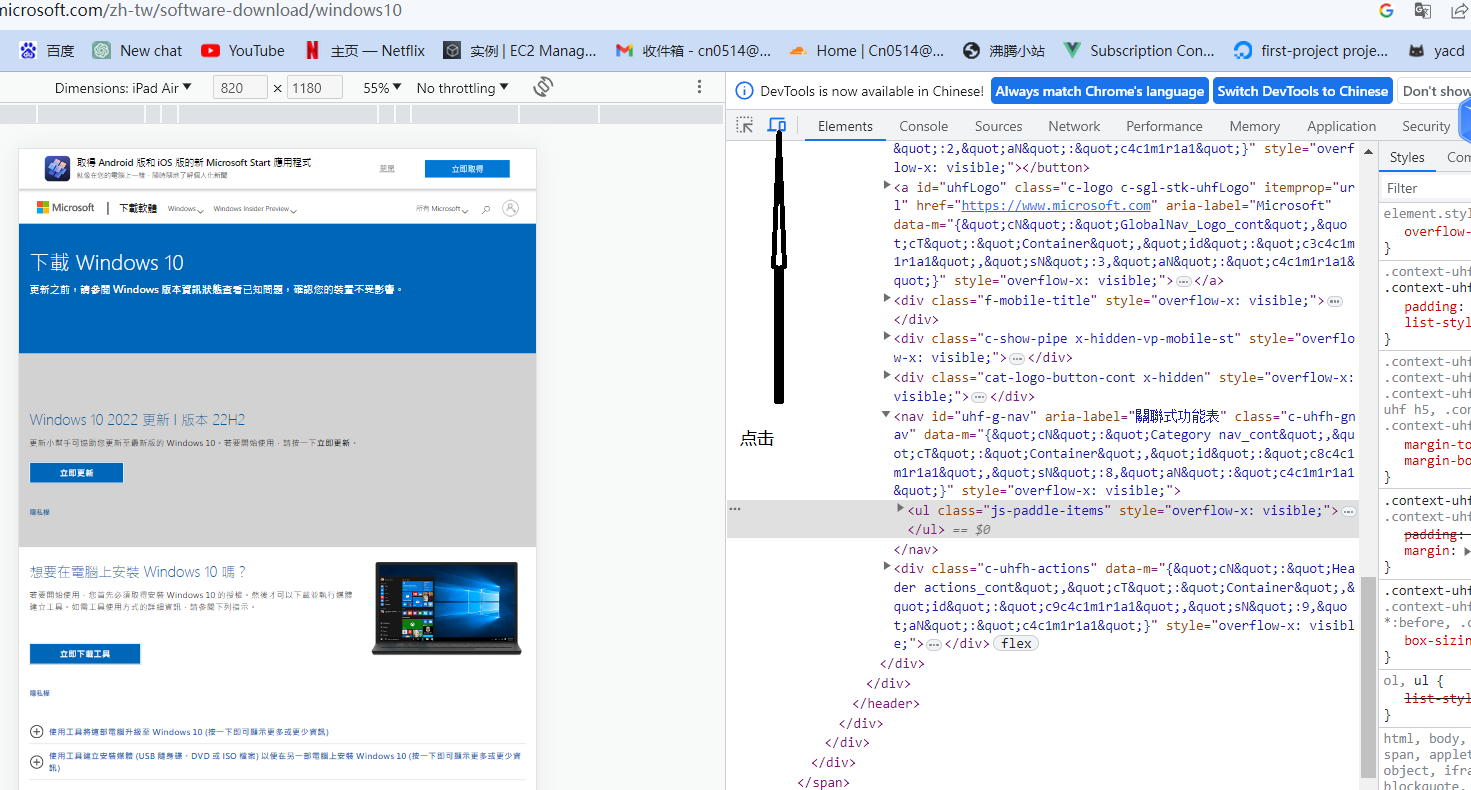Open the New chat bookmark
The height and width of the screenshot is (790, 1471).
point(138,50)
